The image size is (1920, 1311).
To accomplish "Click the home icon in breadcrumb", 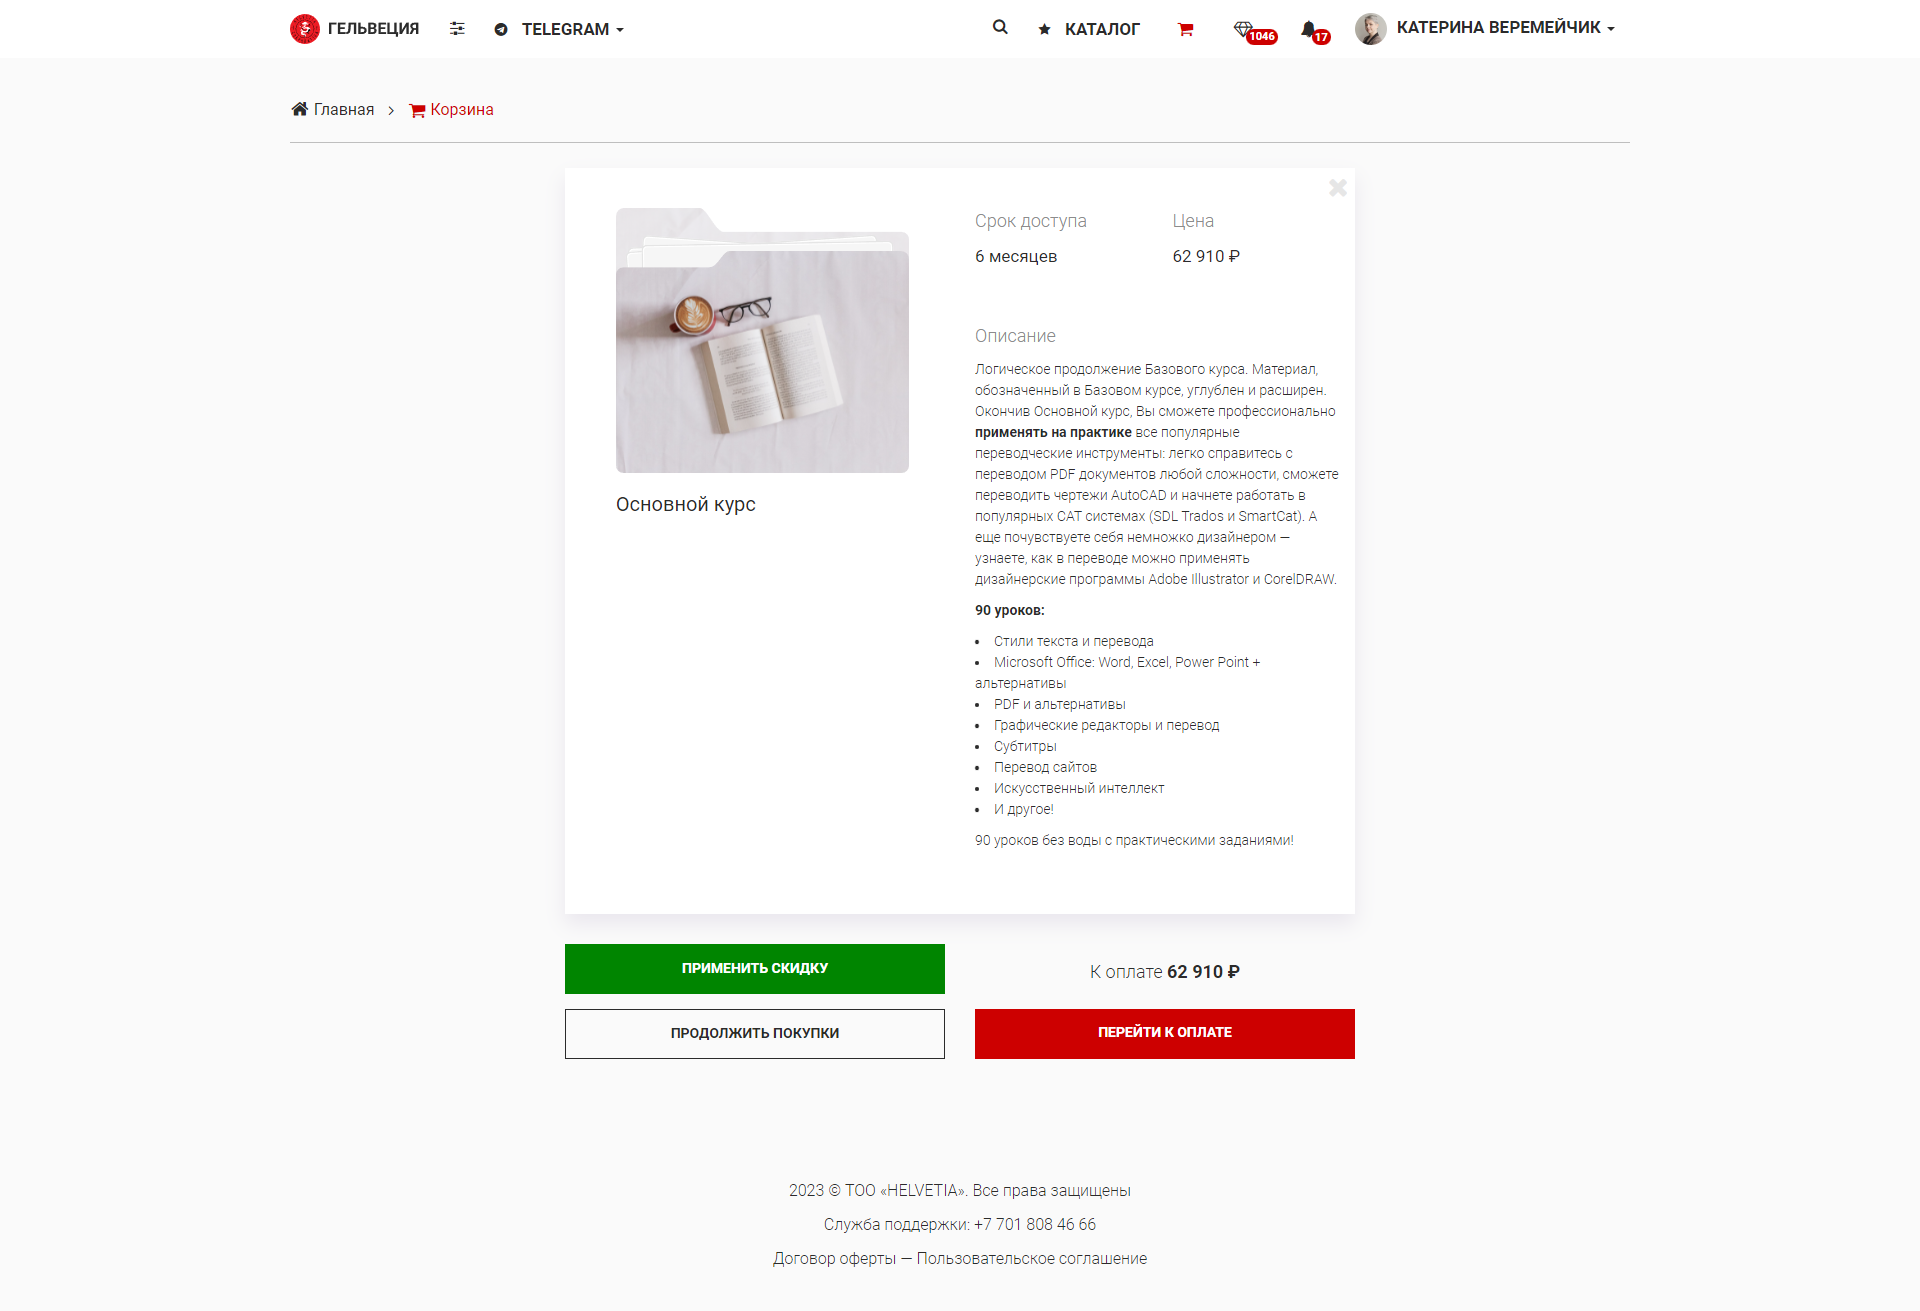I will (x=299, y=109).
